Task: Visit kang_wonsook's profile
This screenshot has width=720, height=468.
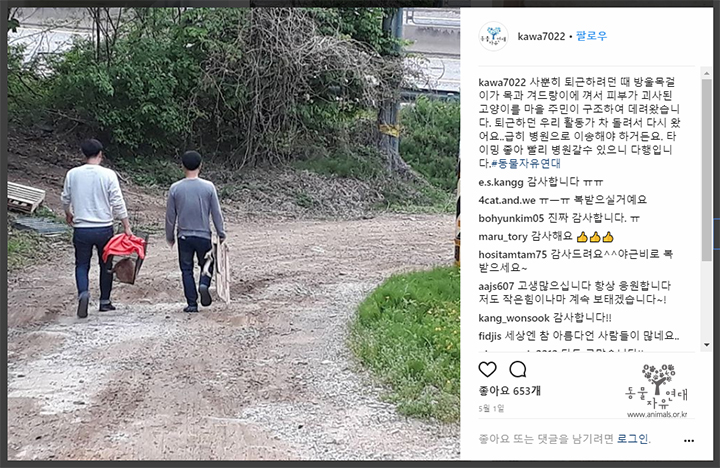Action: coord(514,318)
